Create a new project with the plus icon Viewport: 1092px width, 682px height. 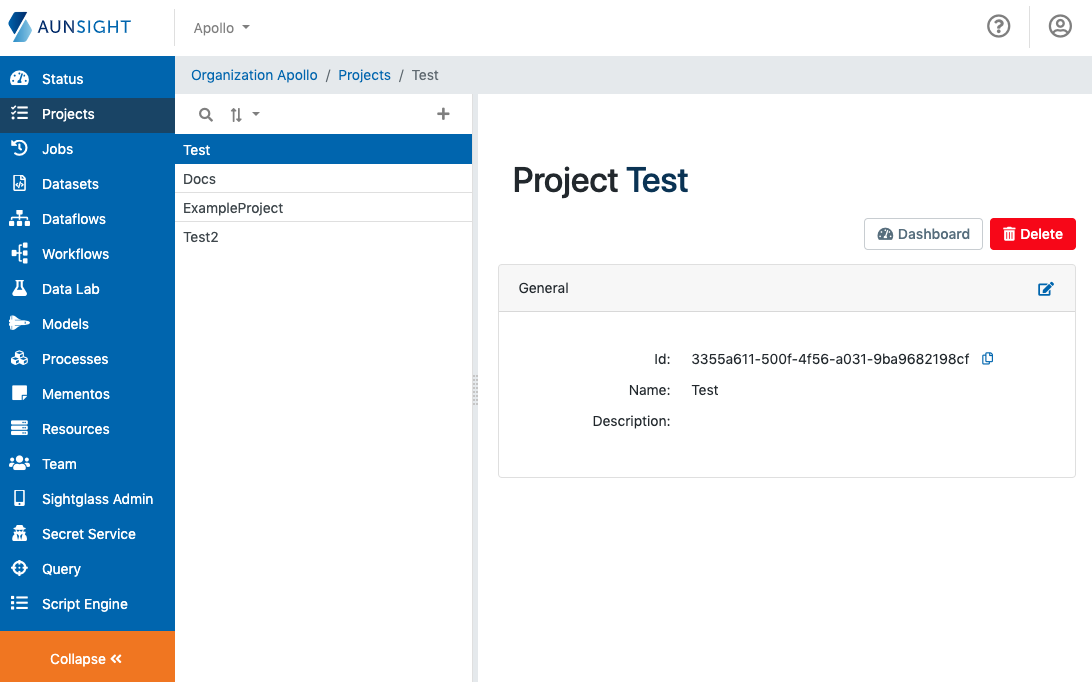coord(443,114)
